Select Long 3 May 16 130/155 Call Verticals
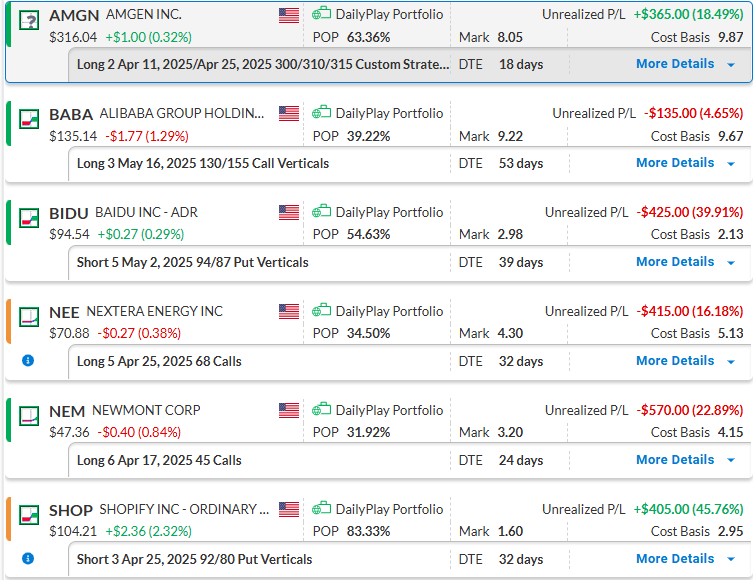The height and width of the screenshot is (580, 753). click(203, 163)
